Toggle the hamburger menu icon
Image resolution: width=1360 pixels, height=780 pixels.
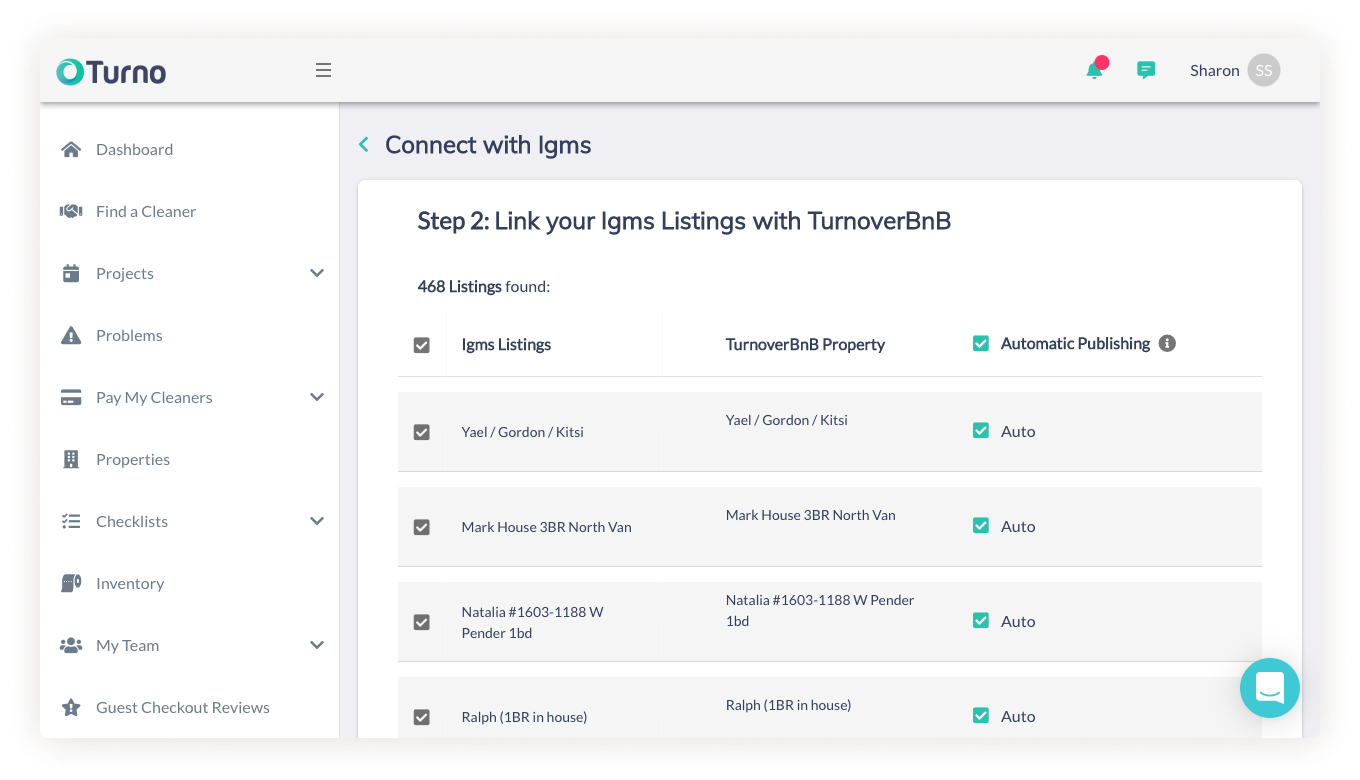click(x=323, y=70)
